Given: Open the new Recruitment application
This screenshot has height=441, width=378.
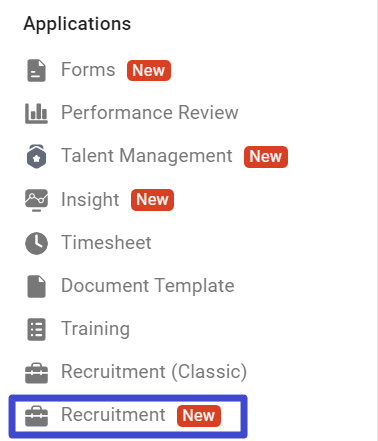Looking at the screenshot, I should click(113, 415).
